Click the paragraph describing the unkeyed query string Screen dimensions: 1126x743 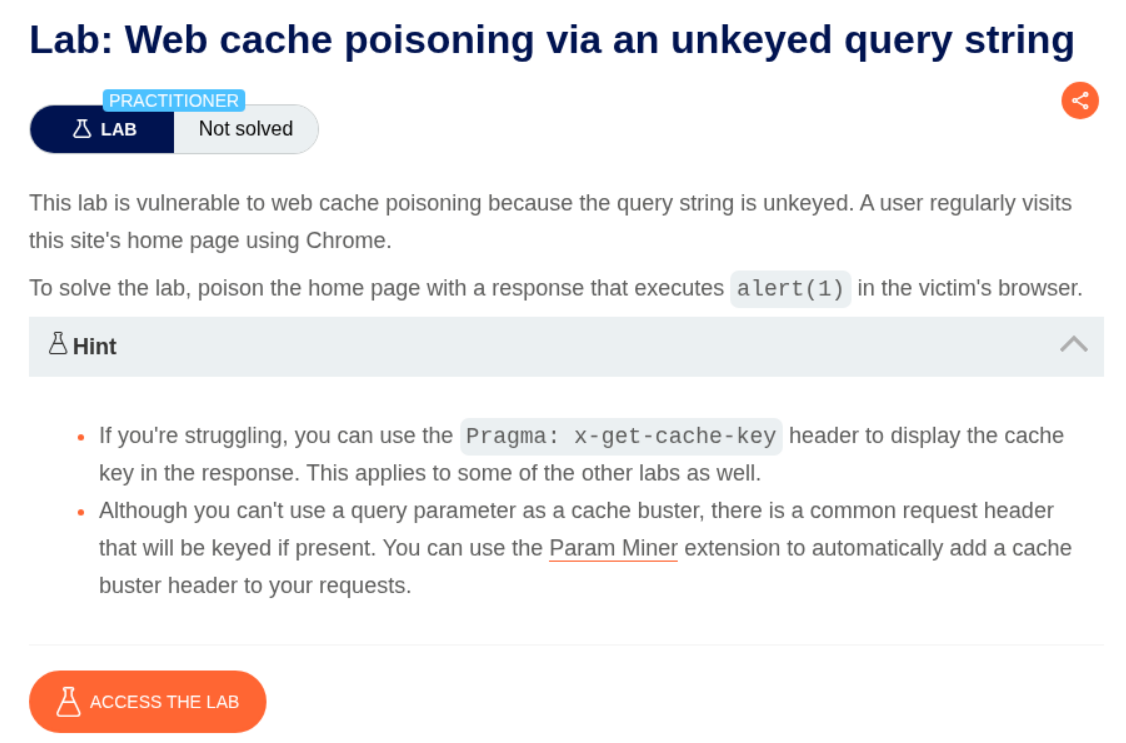(x=550, y=222)
